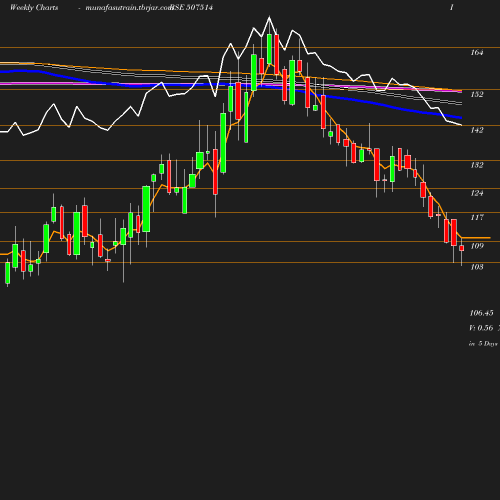The image size is (500, 500).
Task: Click the 117 price axis label
Action: (477, 217)
